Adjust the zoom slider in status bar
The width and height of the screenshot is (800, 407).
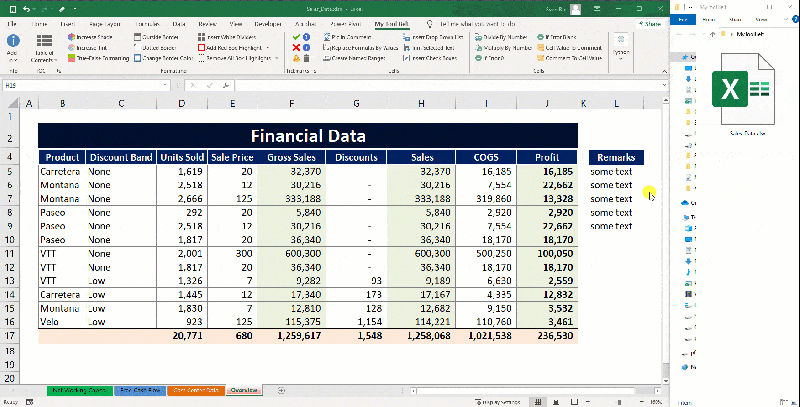619,402
